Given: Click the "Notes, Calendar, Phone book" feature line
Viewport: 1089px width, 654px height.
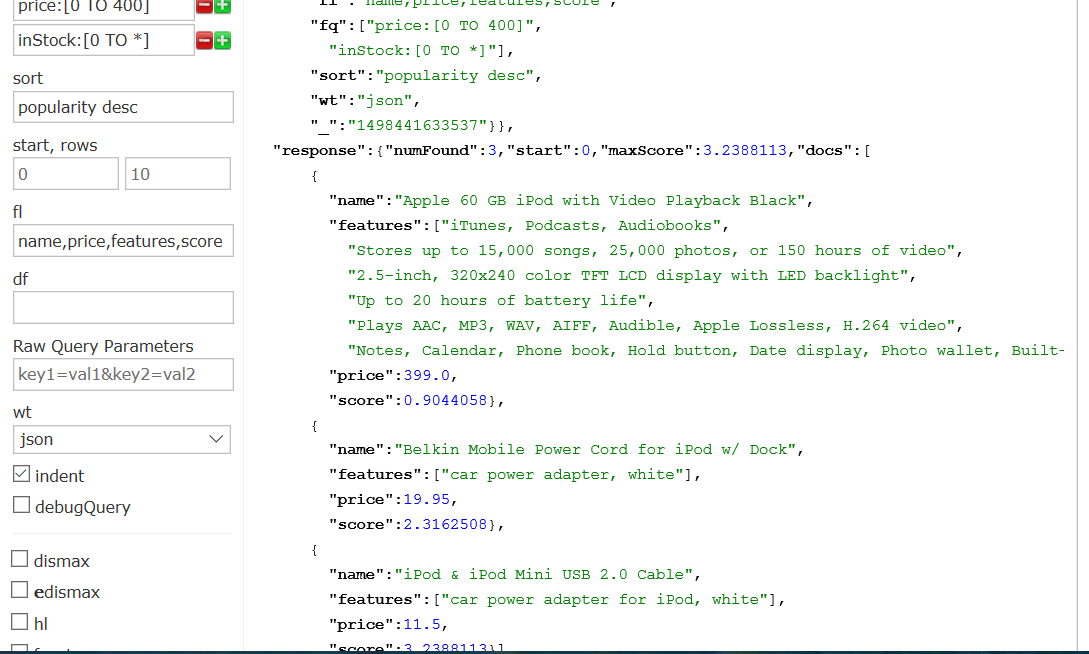Looking at the screenshot, I should 706,351.
